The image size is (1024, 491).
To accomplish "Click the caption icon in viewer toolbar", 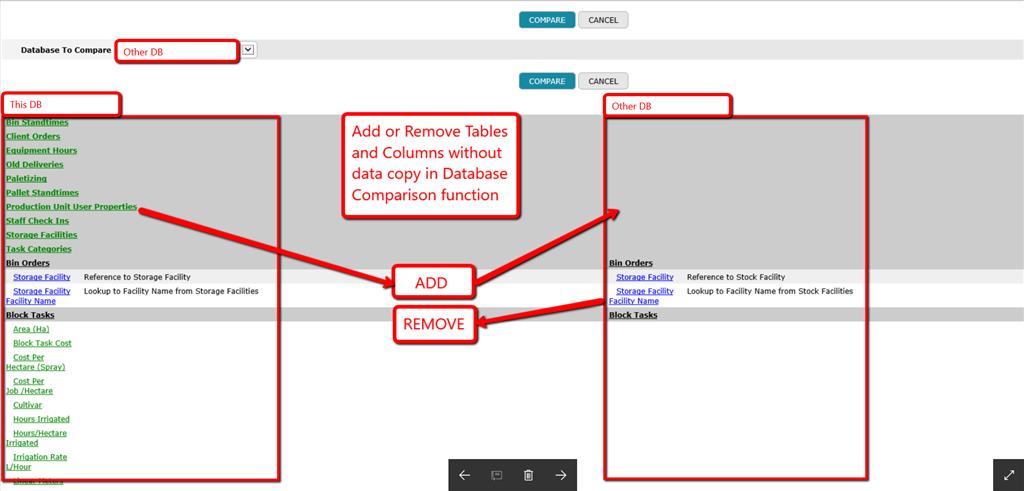I will [x=496, y=475].
